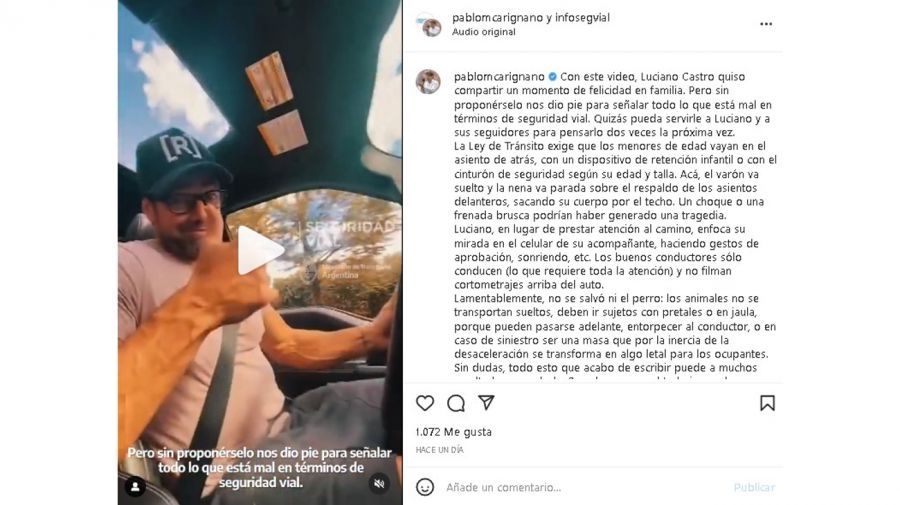Open pablomcarignano profile in header
This screenshot has width=900, height=505.
(498, 18)
